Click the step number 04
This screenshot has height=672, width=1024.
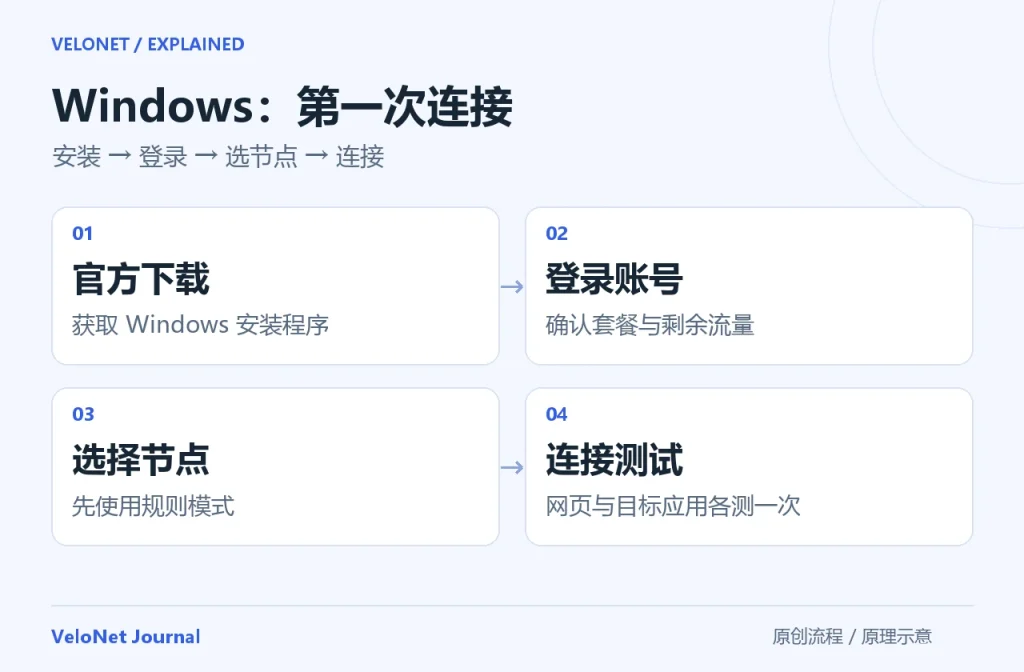[x=556, y=414]
